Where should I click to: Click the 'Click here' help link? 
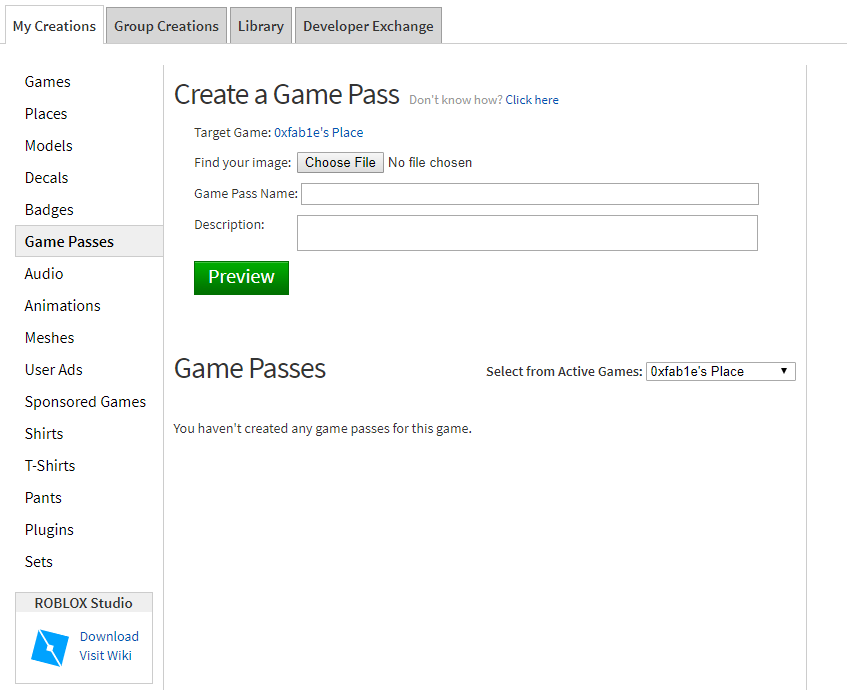click(x=532, y=100)
